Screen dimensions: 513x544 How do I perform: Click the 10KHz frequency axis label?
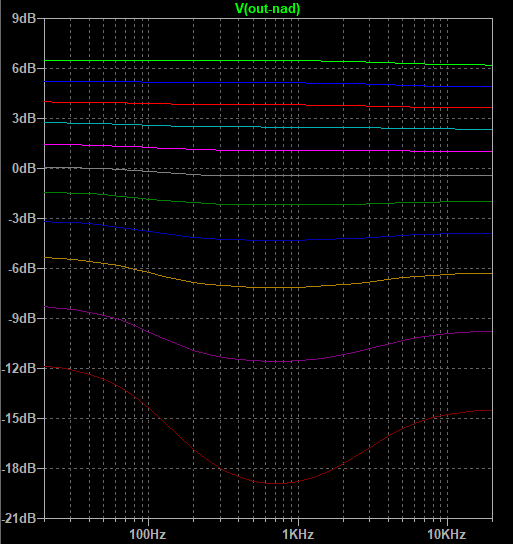coord(447,534)
